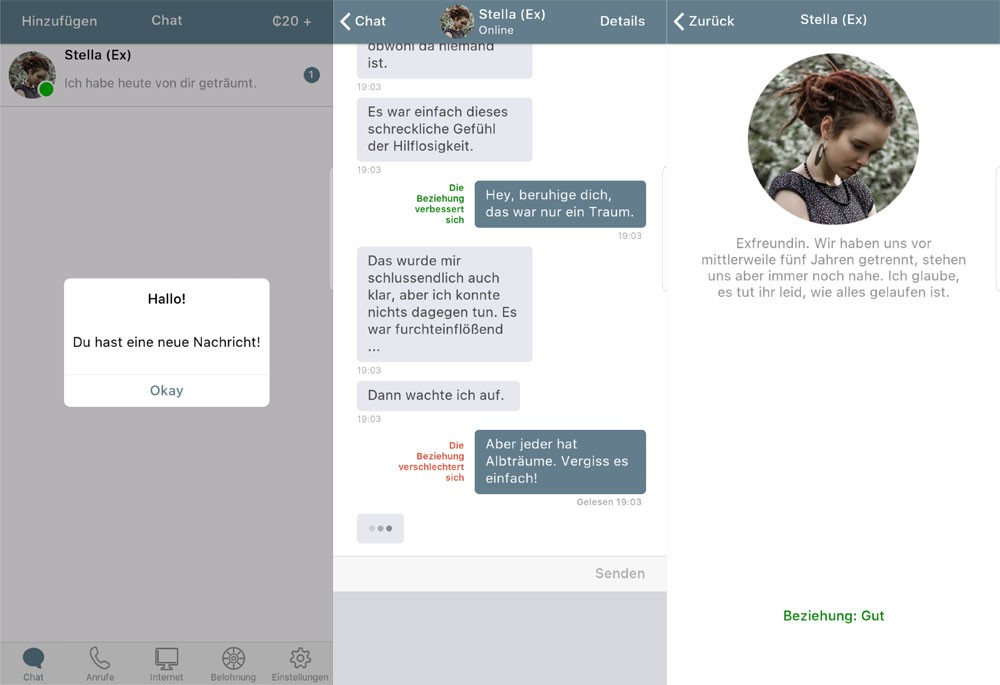Tap Hinzufügen to add a contact

[59, 21]
